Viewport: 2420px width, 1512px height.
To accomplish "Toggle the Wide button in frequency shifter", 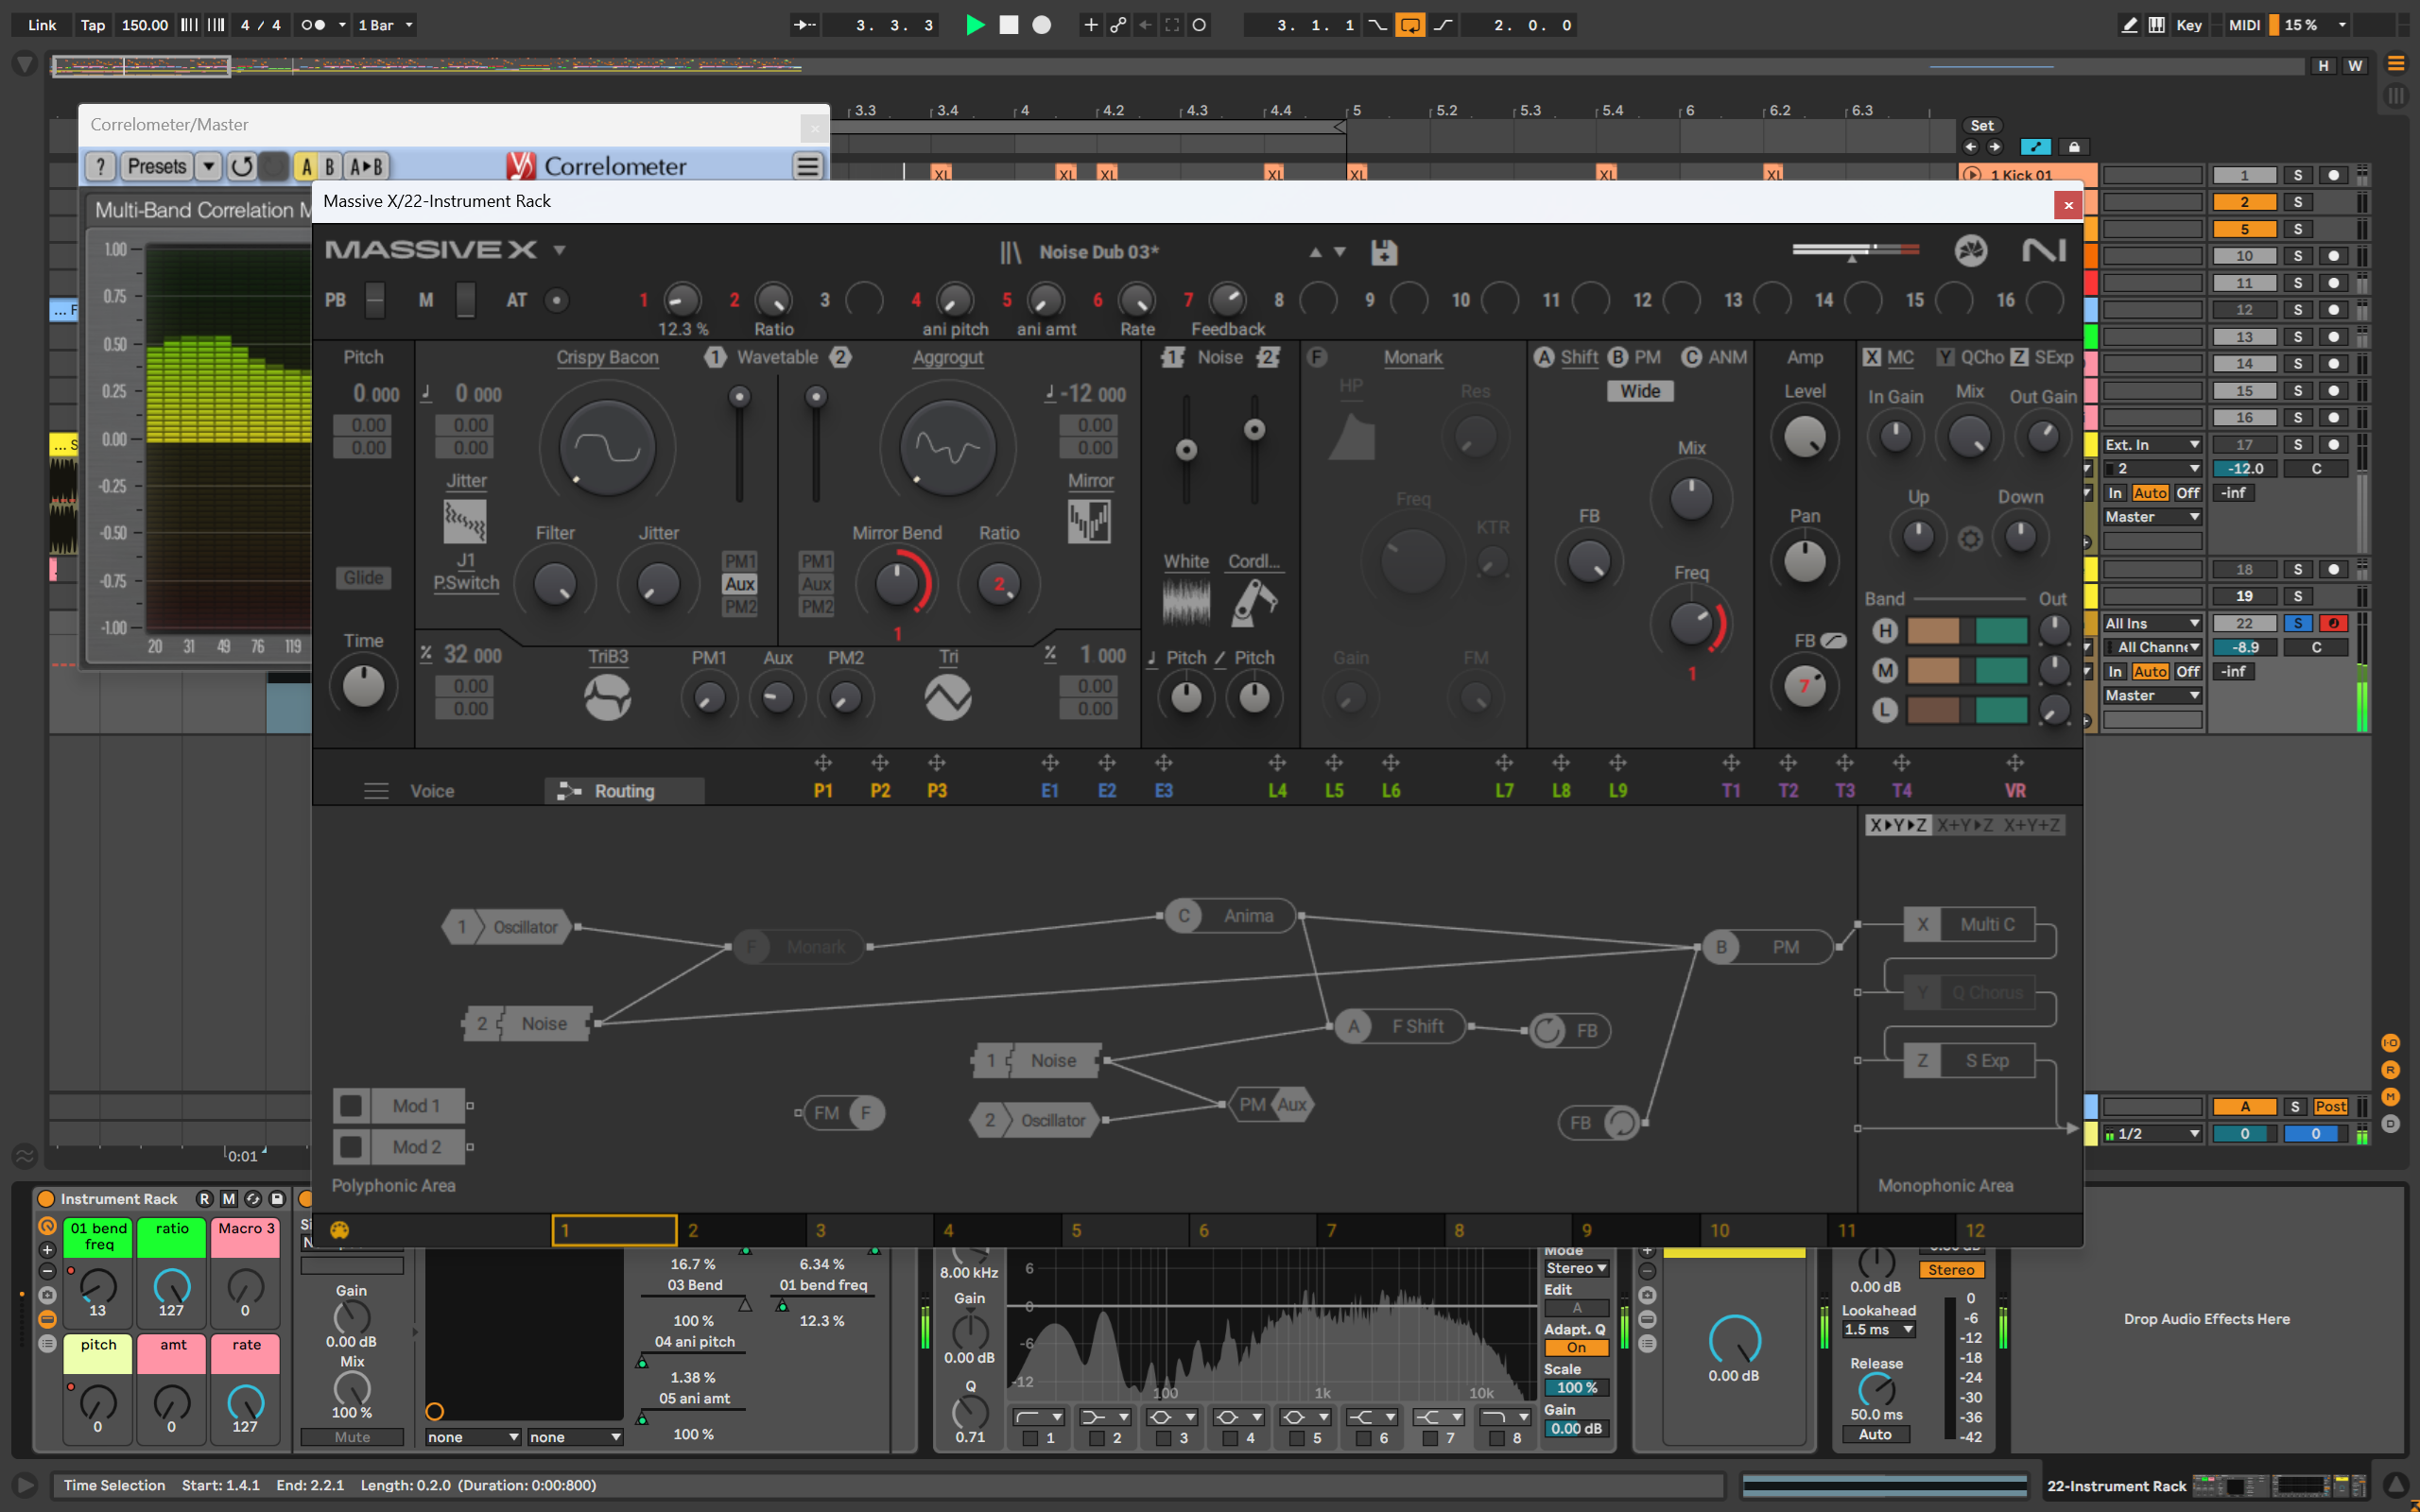I will point(1640,391).
